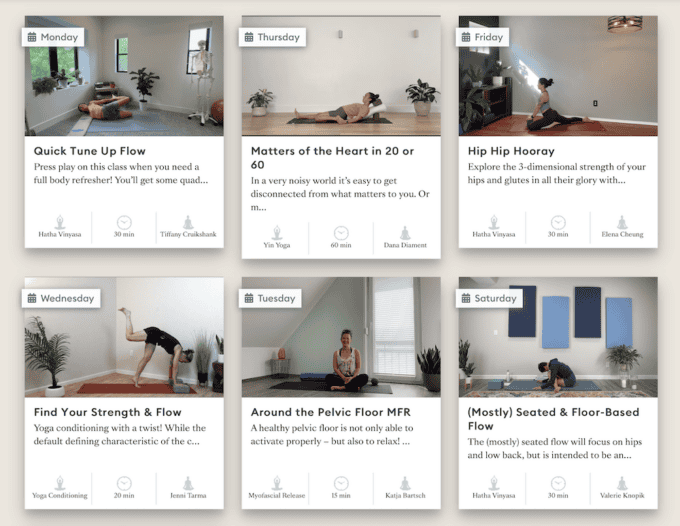This screenshot has height=526, width=680.
Task: Open the Hip Hip Hooray class title
Action: [x=511, y=151]
